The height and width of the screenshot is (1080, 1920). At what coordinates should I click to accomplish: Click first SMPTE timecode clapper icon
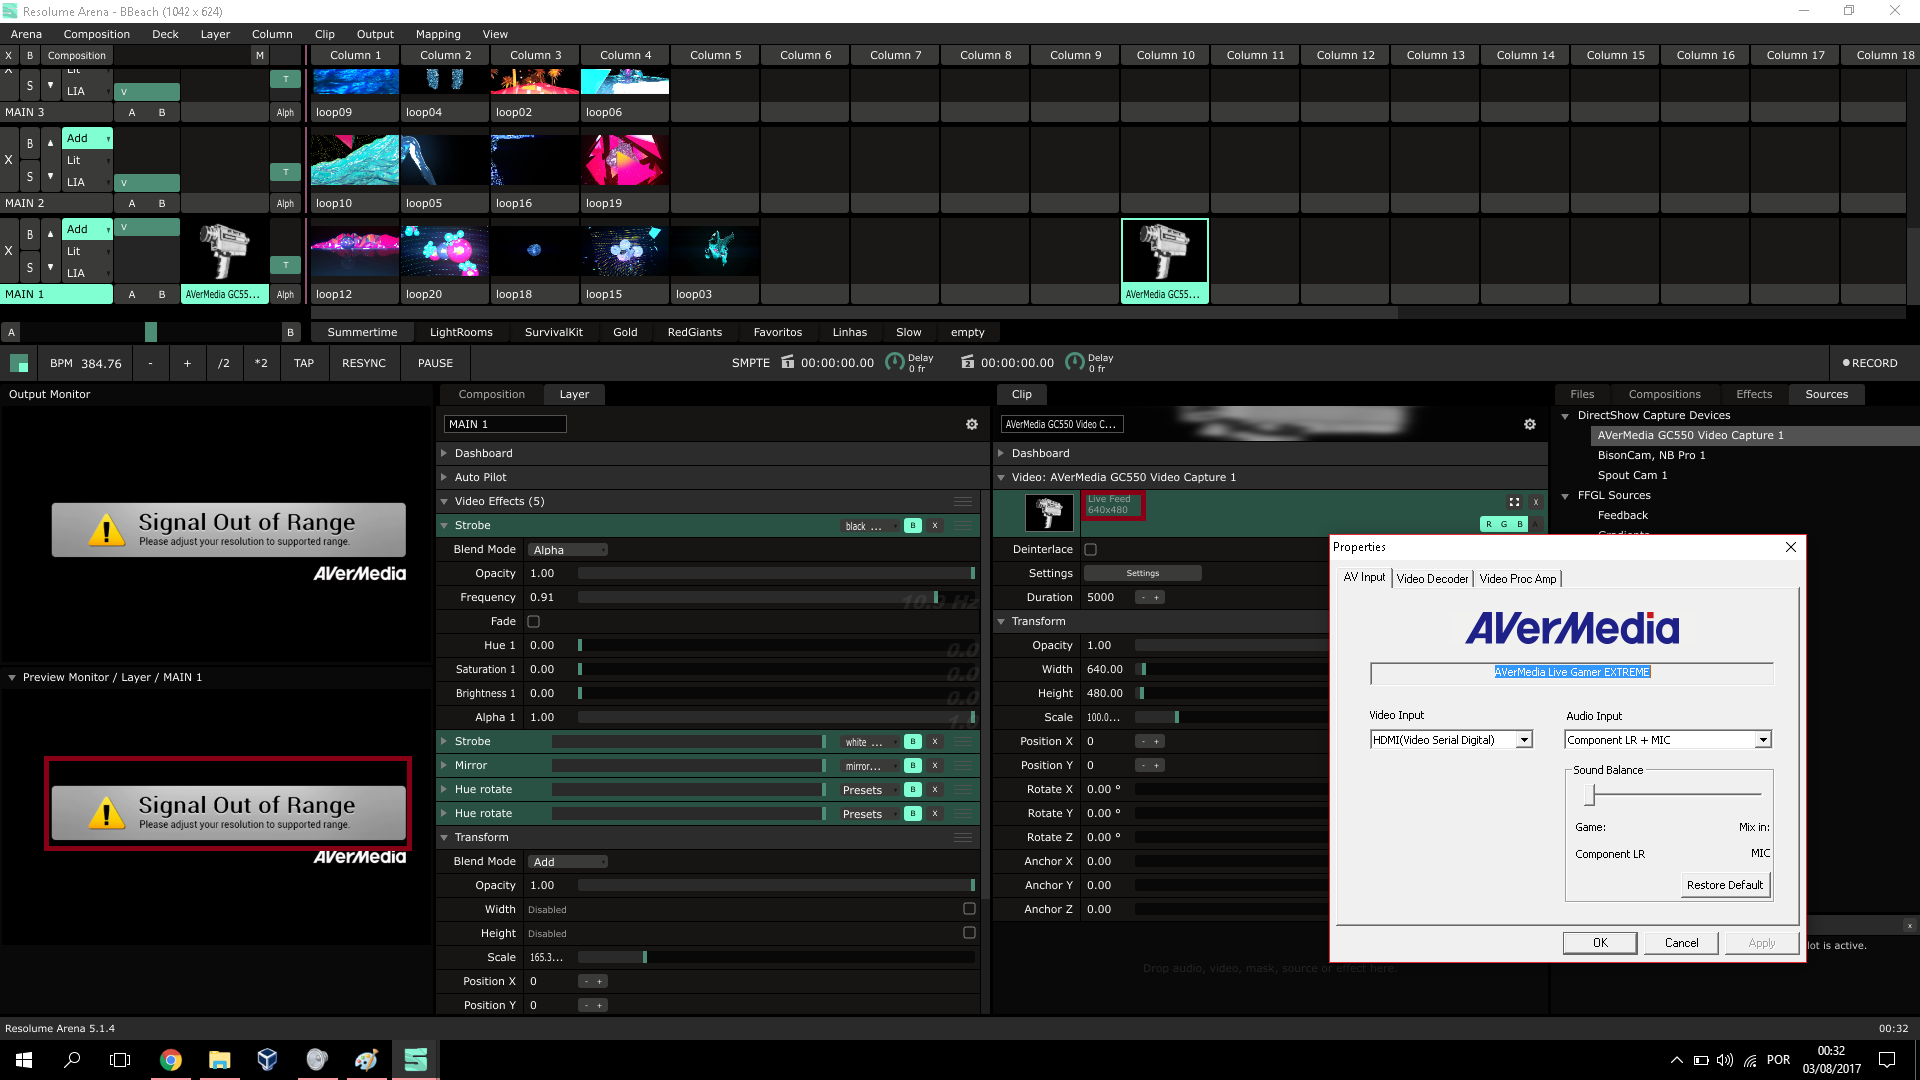coord(788,362)
